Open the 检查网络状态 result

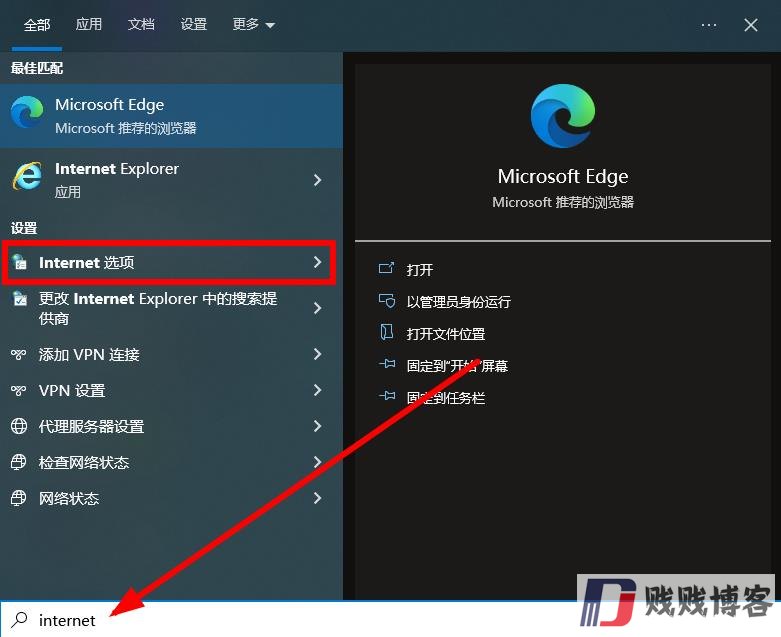(171, 462)
